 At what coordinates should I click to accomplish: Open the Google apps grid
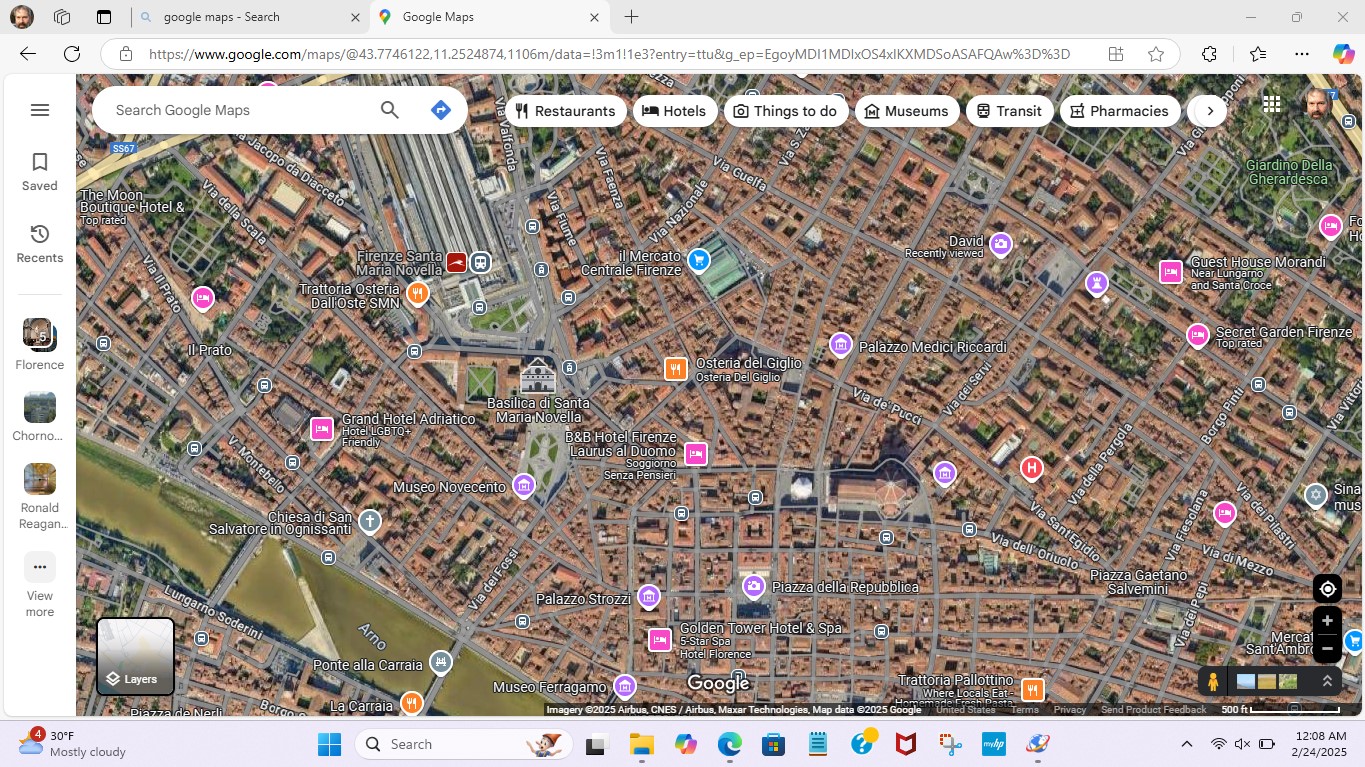1272,104
